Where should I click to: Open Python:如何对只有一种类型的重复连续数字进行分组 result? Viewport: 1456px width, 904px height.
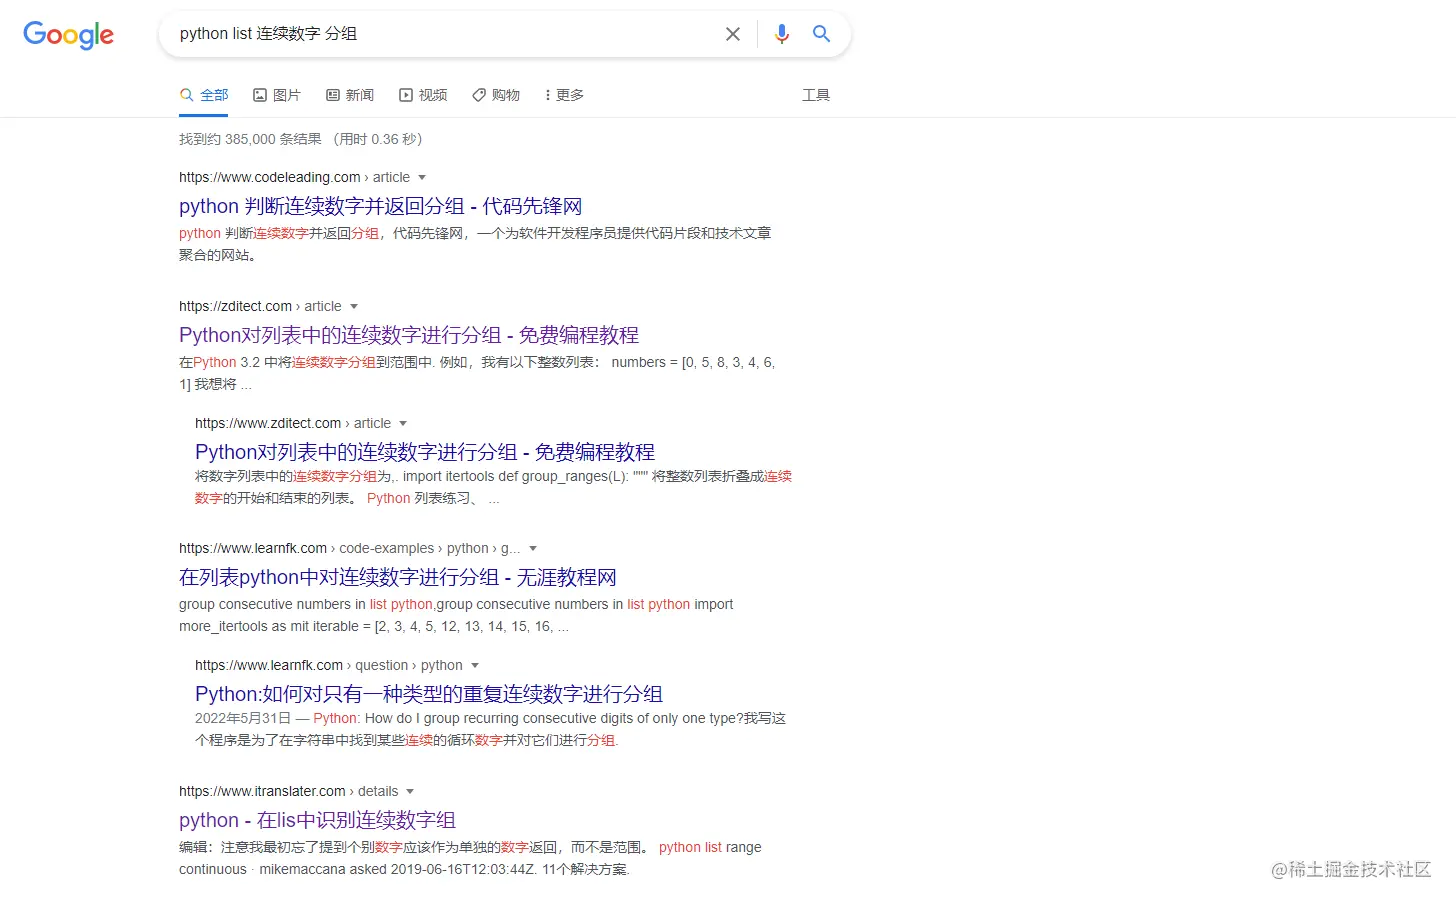429,694
